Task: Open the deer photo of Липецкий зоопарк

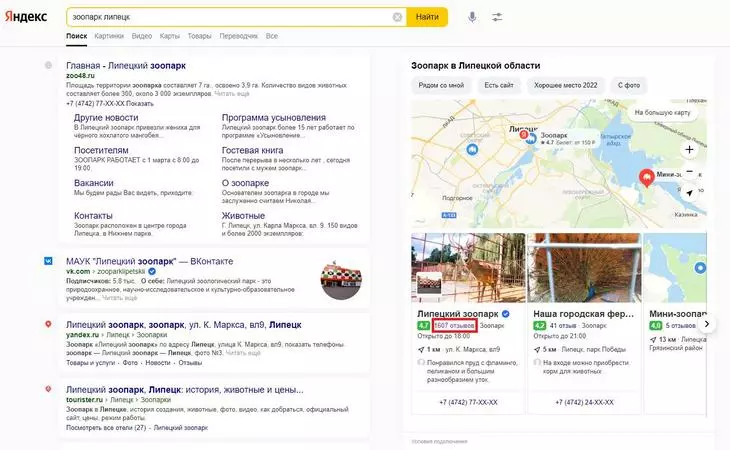Action: point(468,268)
